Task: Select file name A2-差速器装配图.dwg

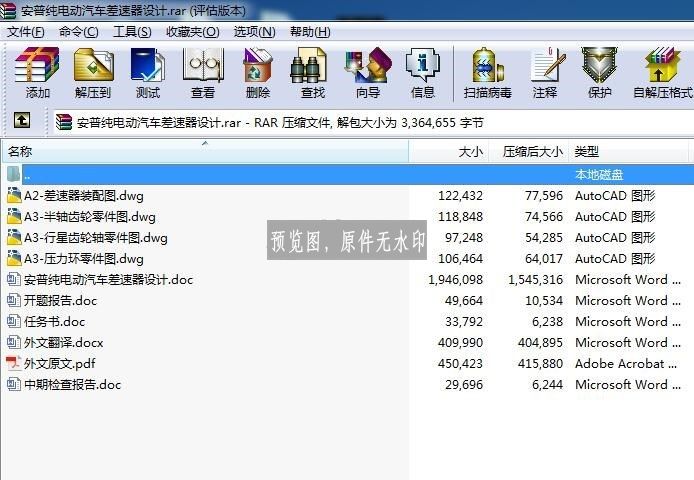Action: click(84, 196)
